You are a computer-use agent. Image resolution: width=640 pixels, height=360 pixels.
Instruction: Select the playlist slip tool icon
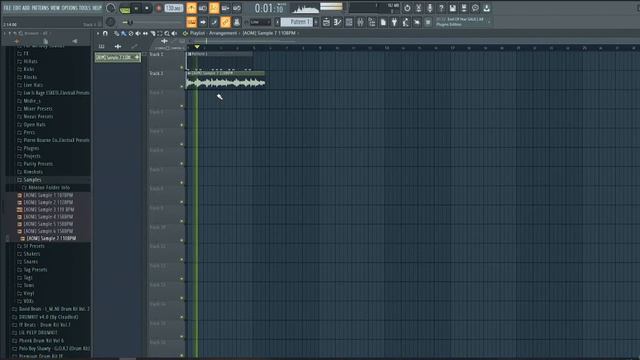pos(145,33)
